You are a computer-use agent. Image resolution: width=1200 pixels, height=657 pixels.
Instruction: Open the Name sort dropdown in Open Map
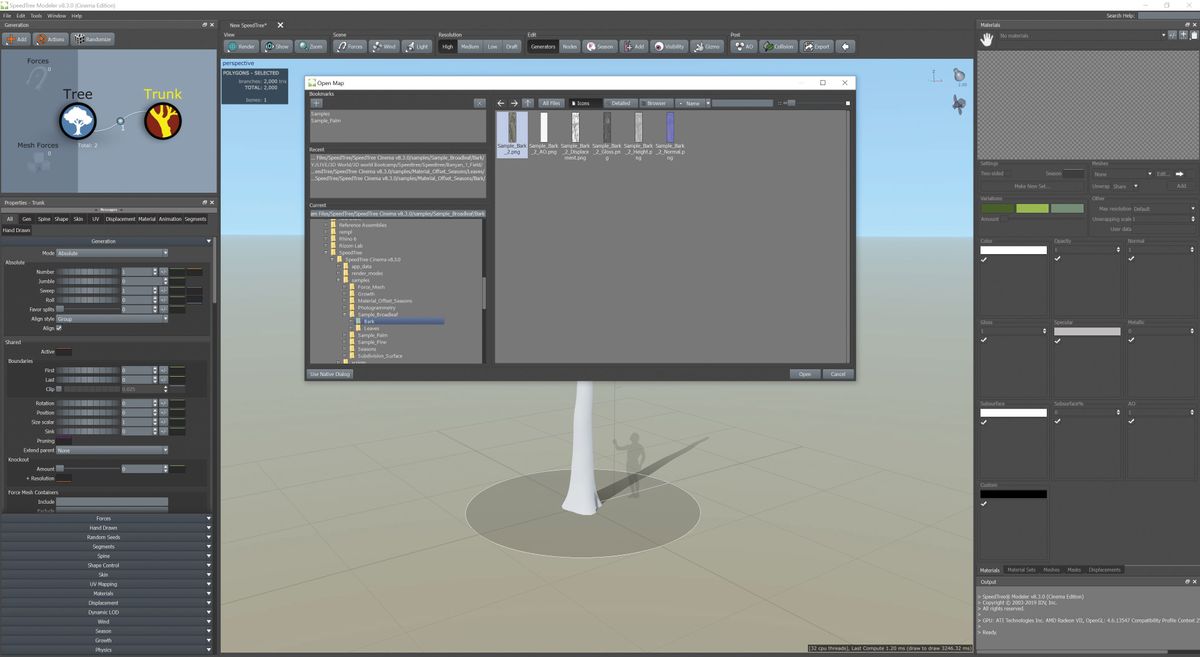(692, 103)
